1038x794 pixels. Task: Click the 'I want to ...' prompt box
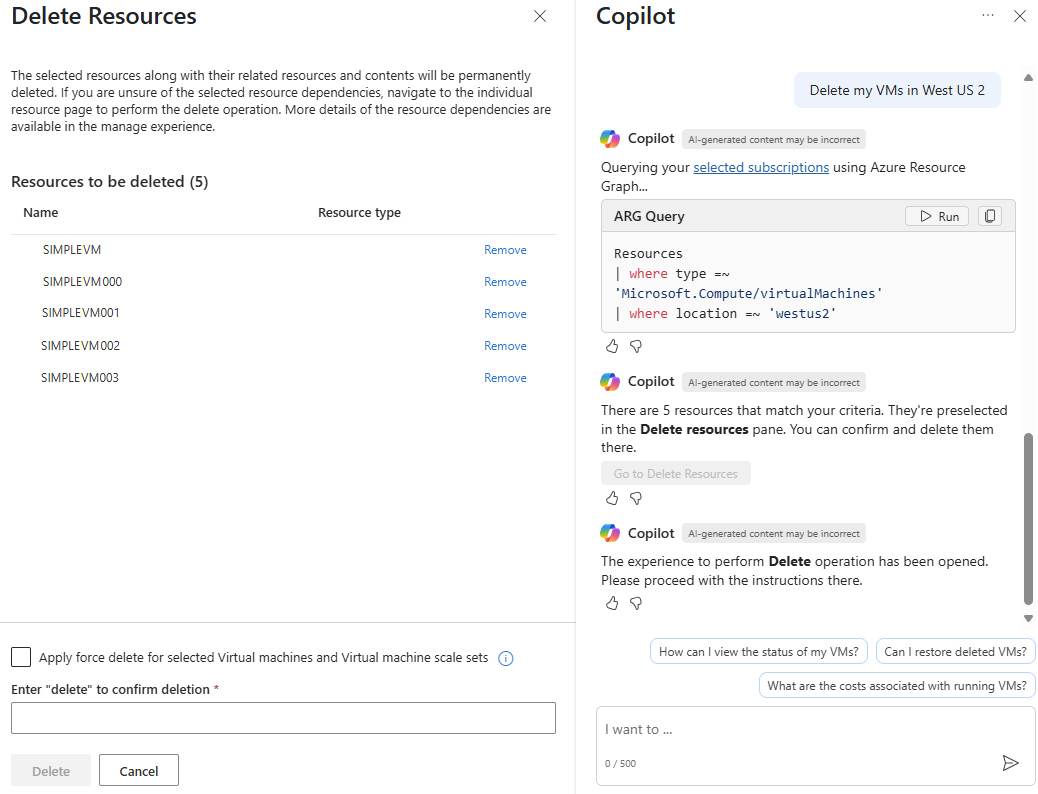click(x=800, y=730)
